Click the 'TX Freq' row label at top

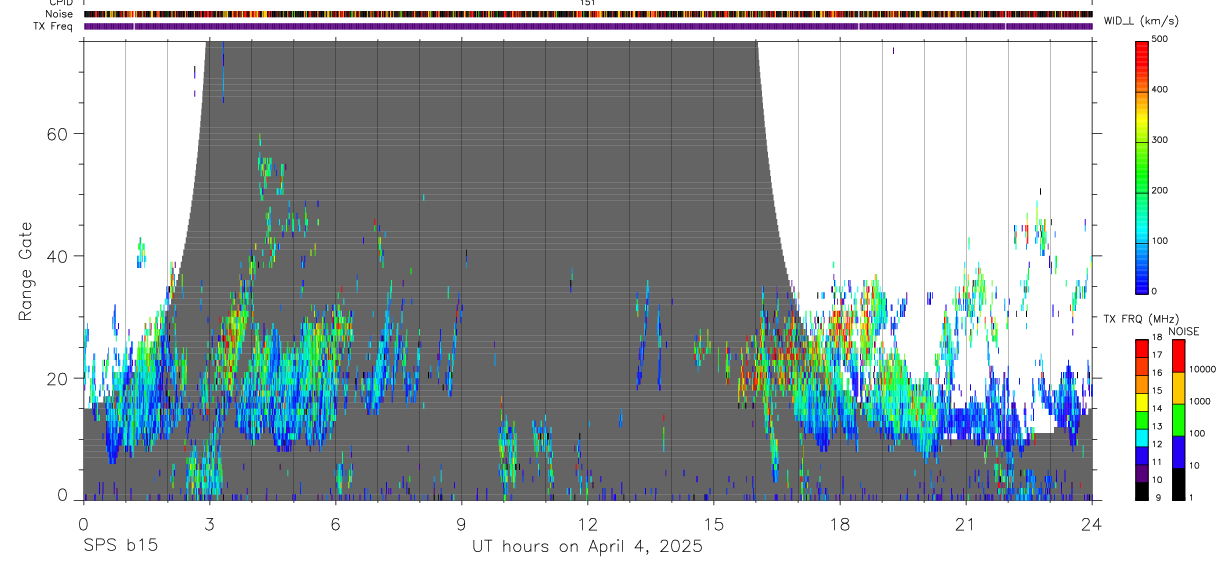(54, 26)
